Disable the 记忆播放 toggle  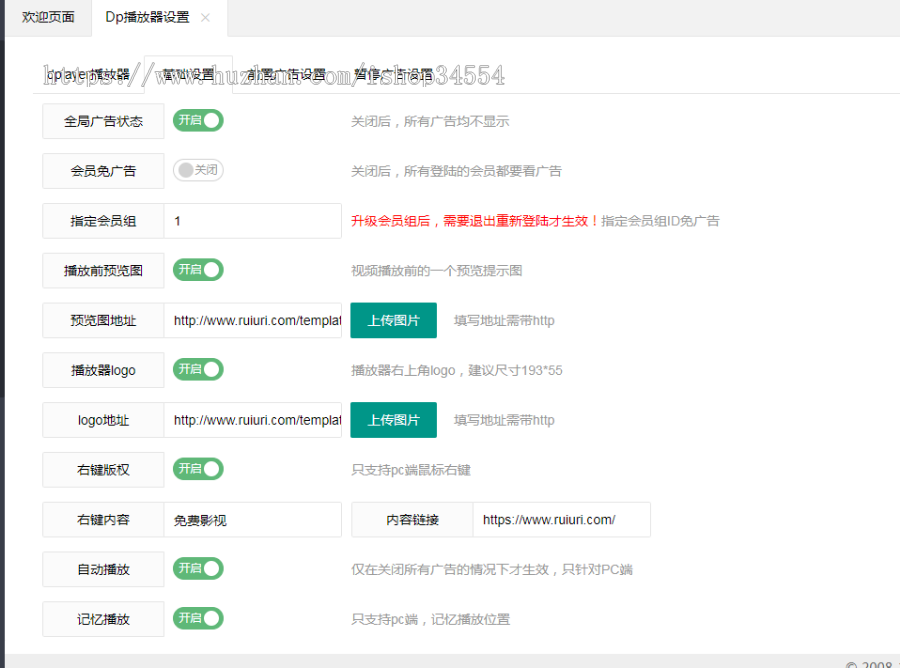point(197,617)
